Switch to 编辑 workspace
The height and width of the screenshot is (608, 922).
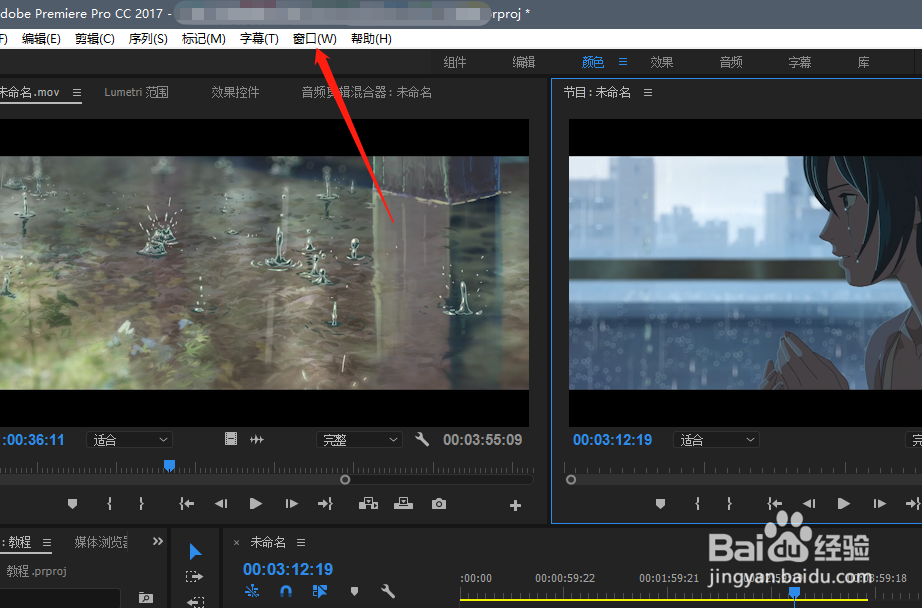[x=523, y=62]
